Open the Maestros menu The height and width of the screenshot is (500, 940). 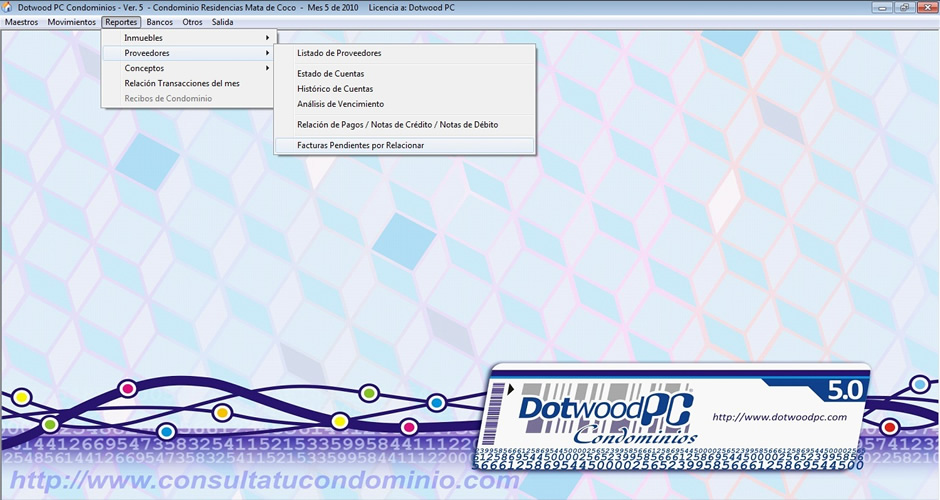coord(22,22)
